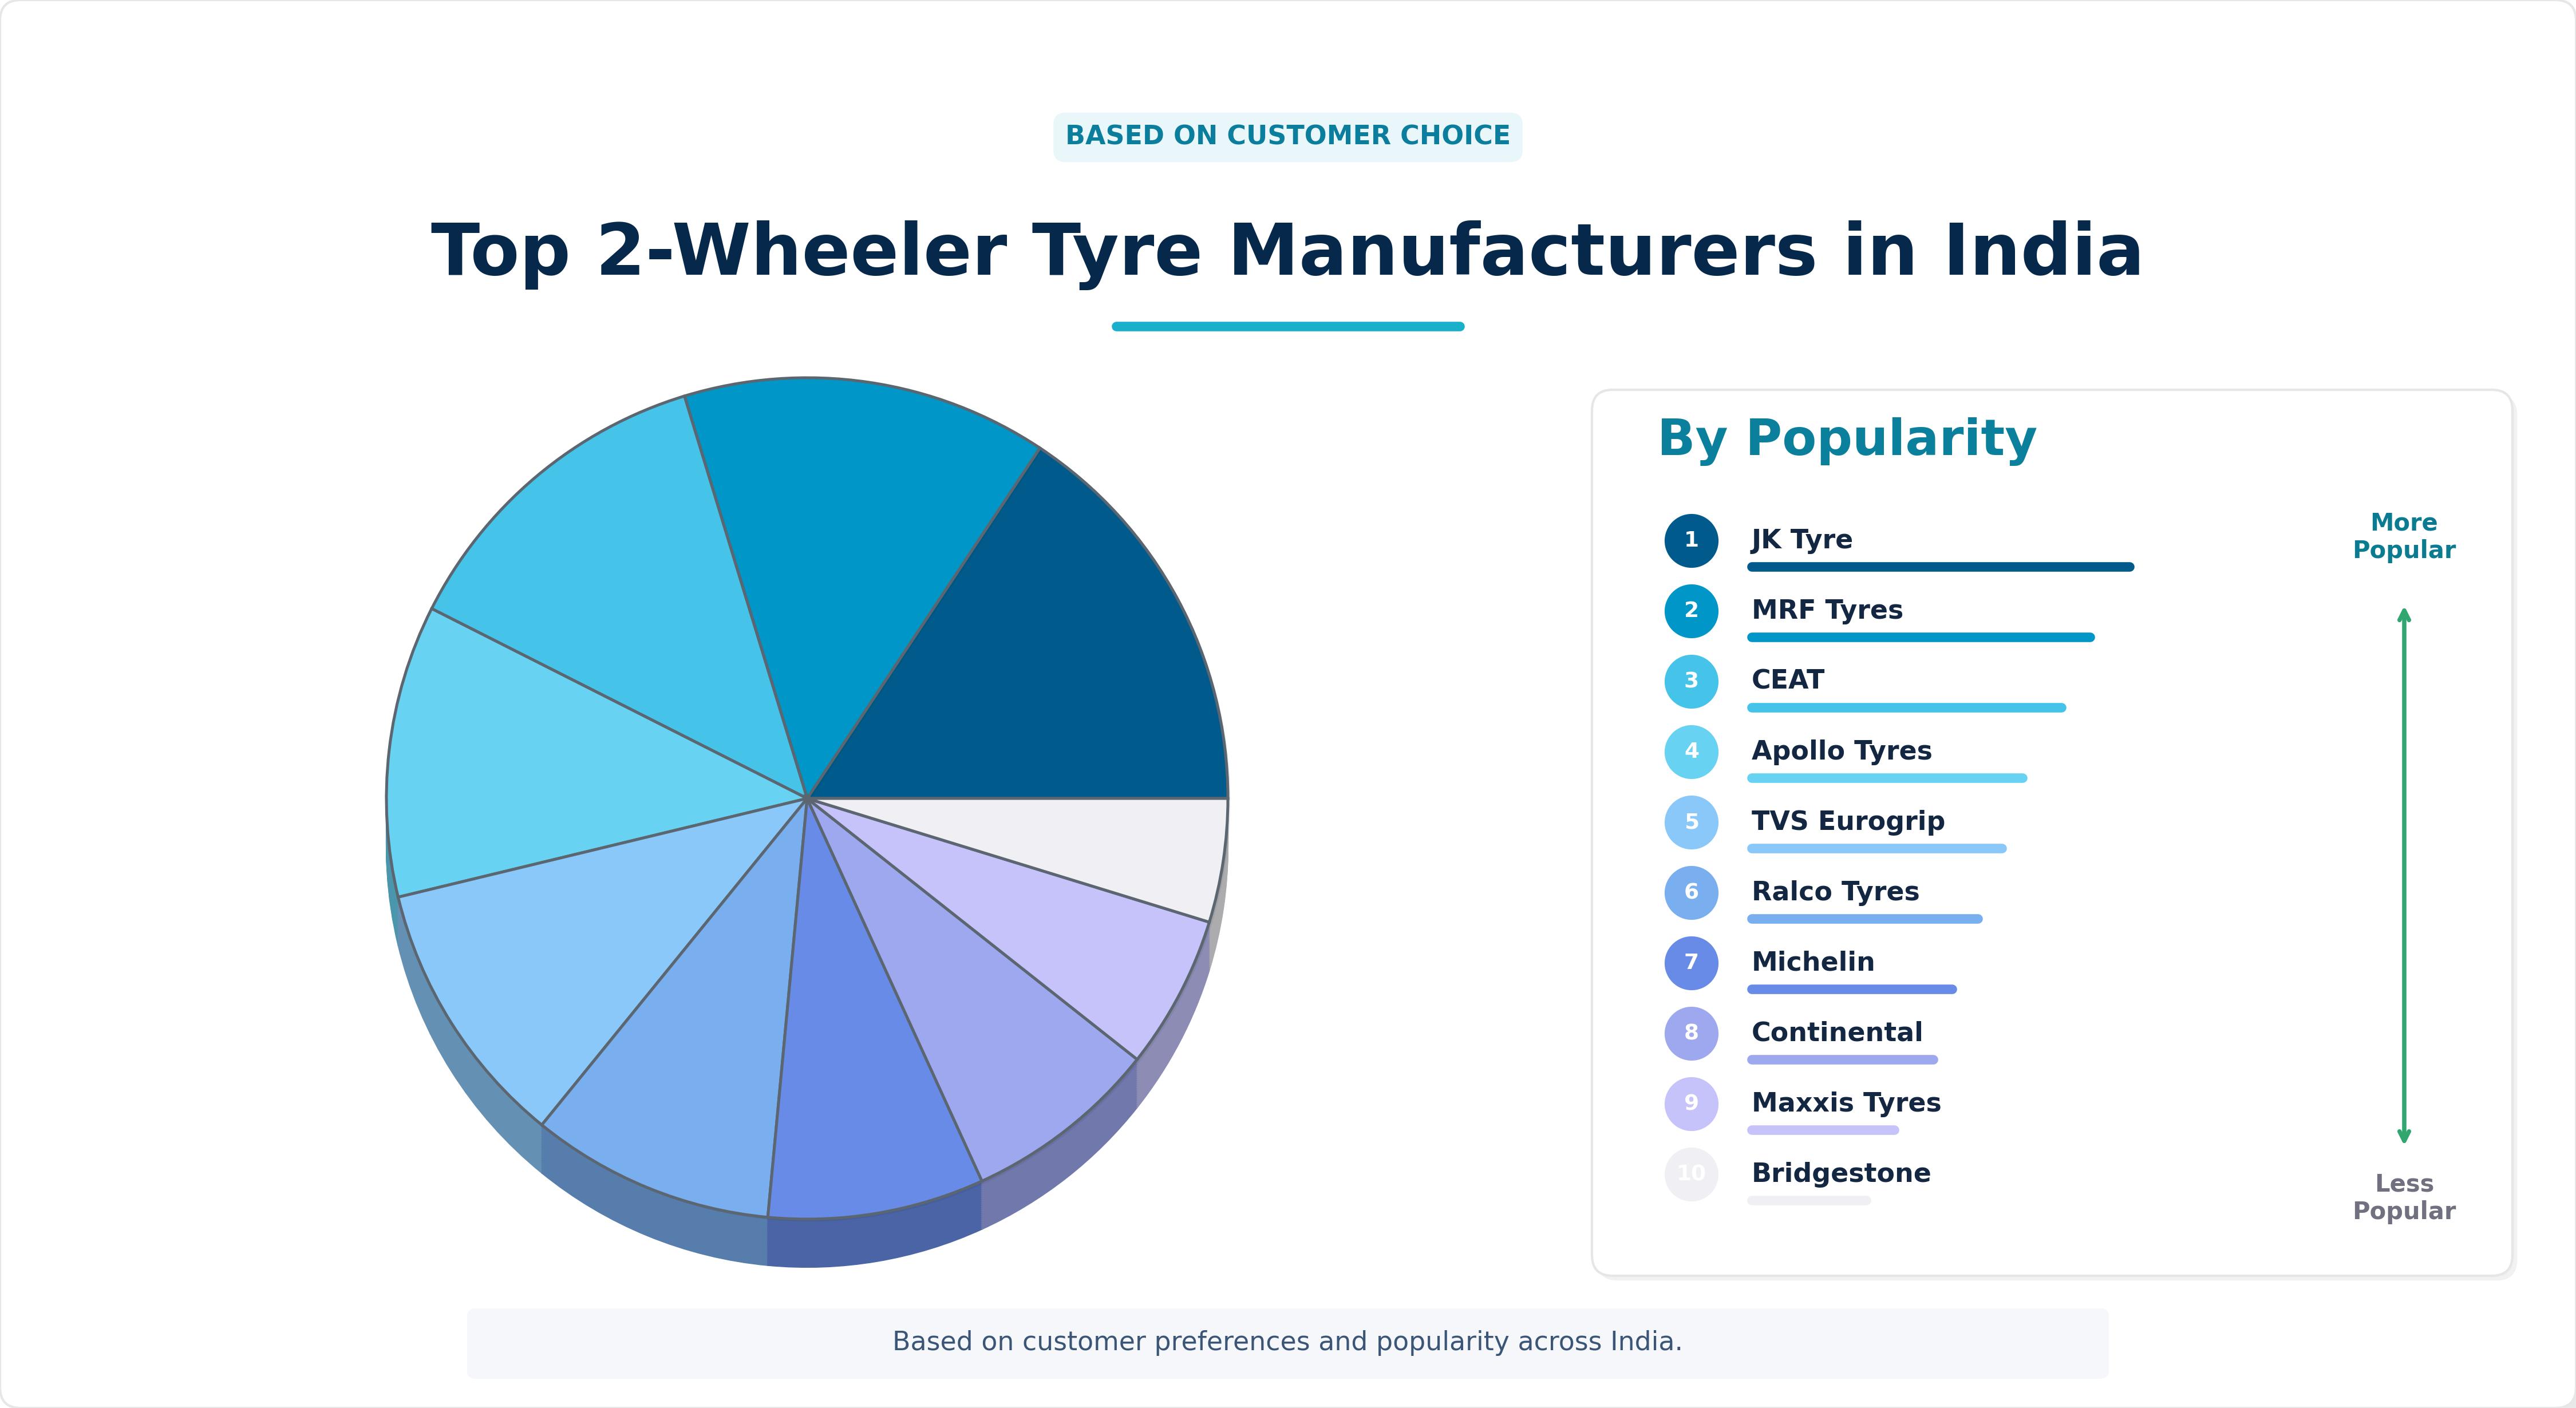Select the TVS Eurogrip label
The height and width of the screenshot is (1408, 2576).
click(1848, 821)
